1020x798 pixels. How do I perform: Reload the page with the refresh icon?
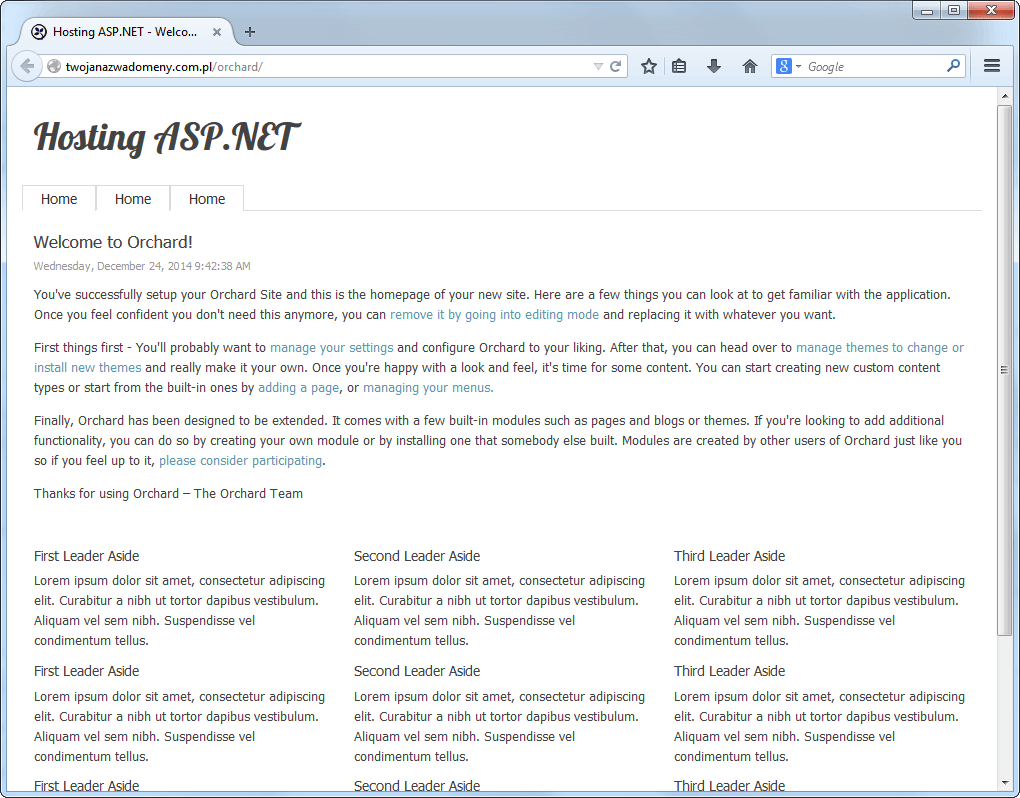coord(615,66)
